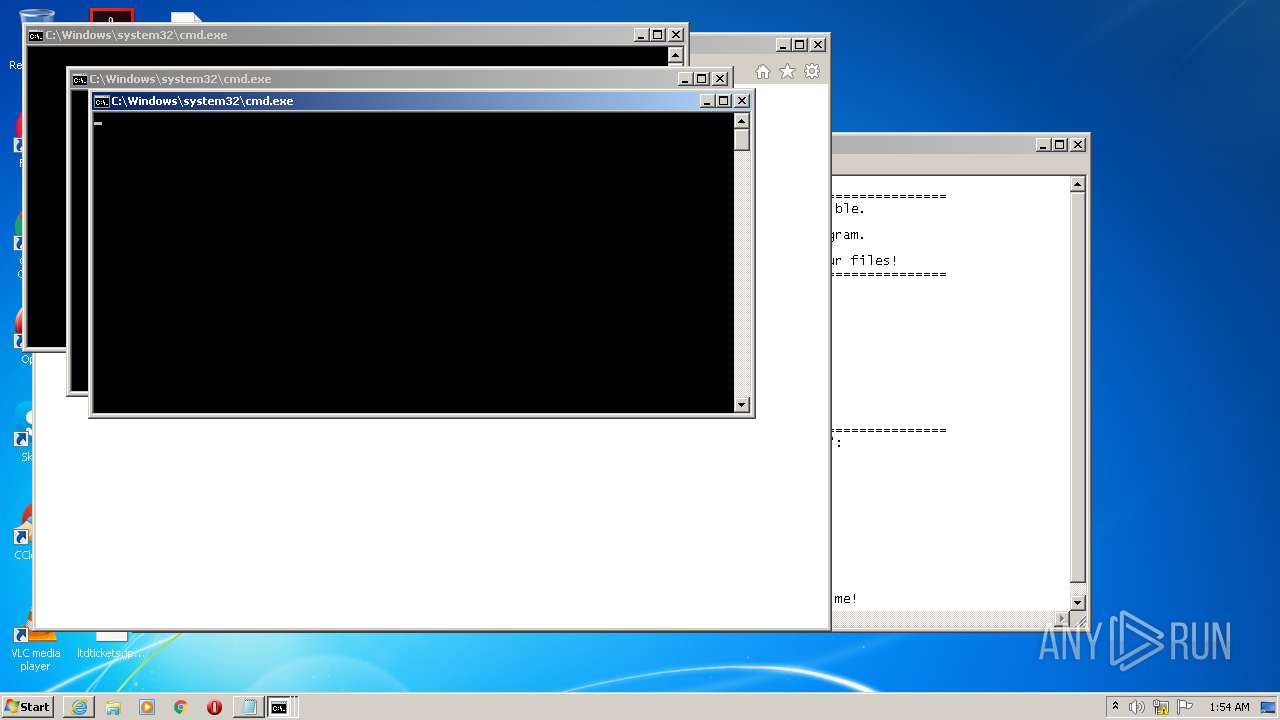Viewport: 1280px width, 720px height.
Task: Click the 'ur files!' line in Notepad
Action: click(x=865, y=261)
